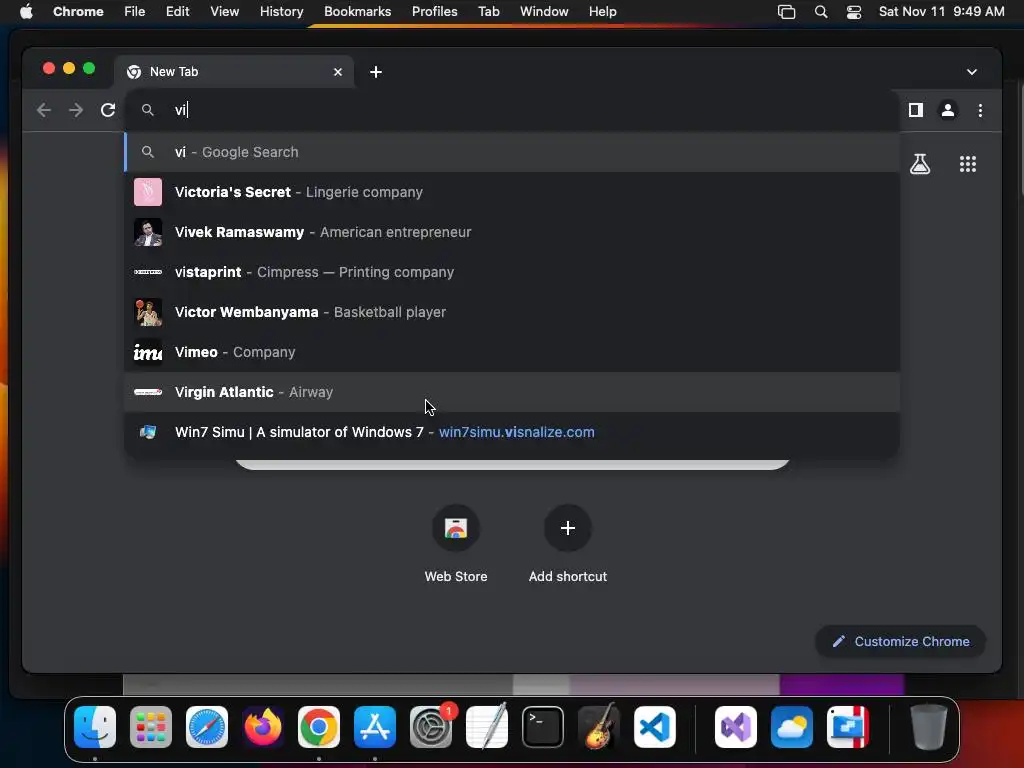Open the Web Store shortcut
This screenshot has height=768, width=1024.
pos(456,544)
